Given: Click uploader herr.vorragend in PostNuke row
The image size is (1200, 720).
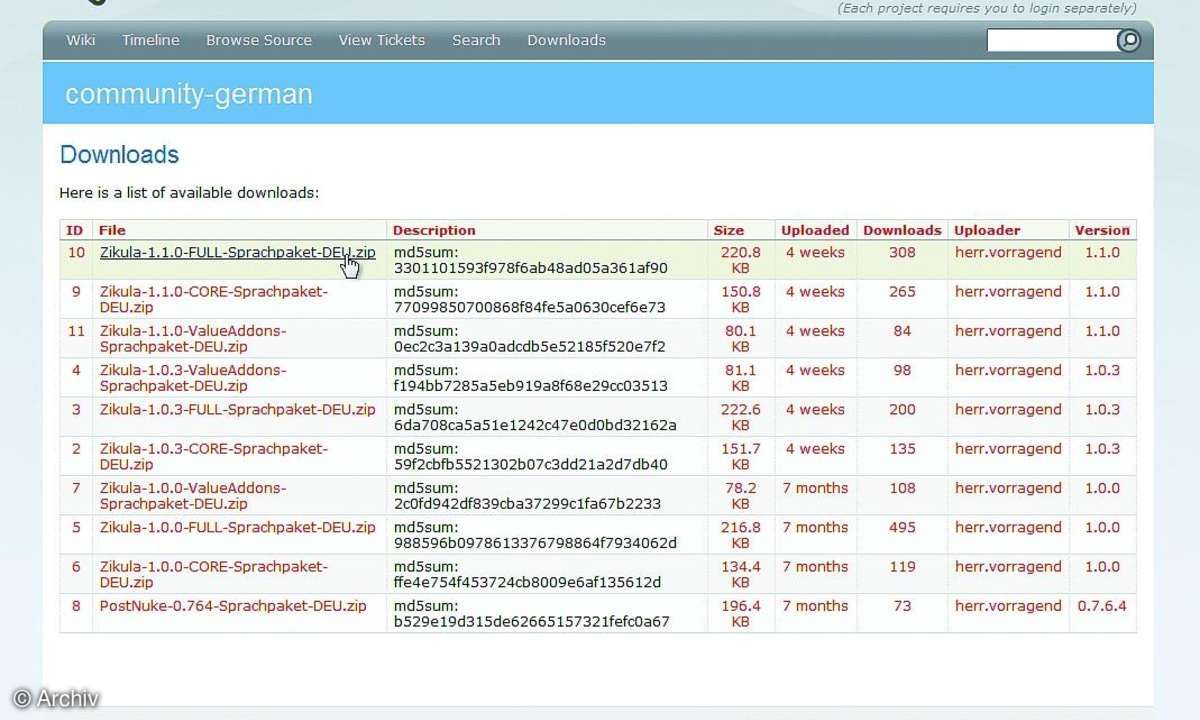Looking at the screenshot, I should tap(1008, 606).
